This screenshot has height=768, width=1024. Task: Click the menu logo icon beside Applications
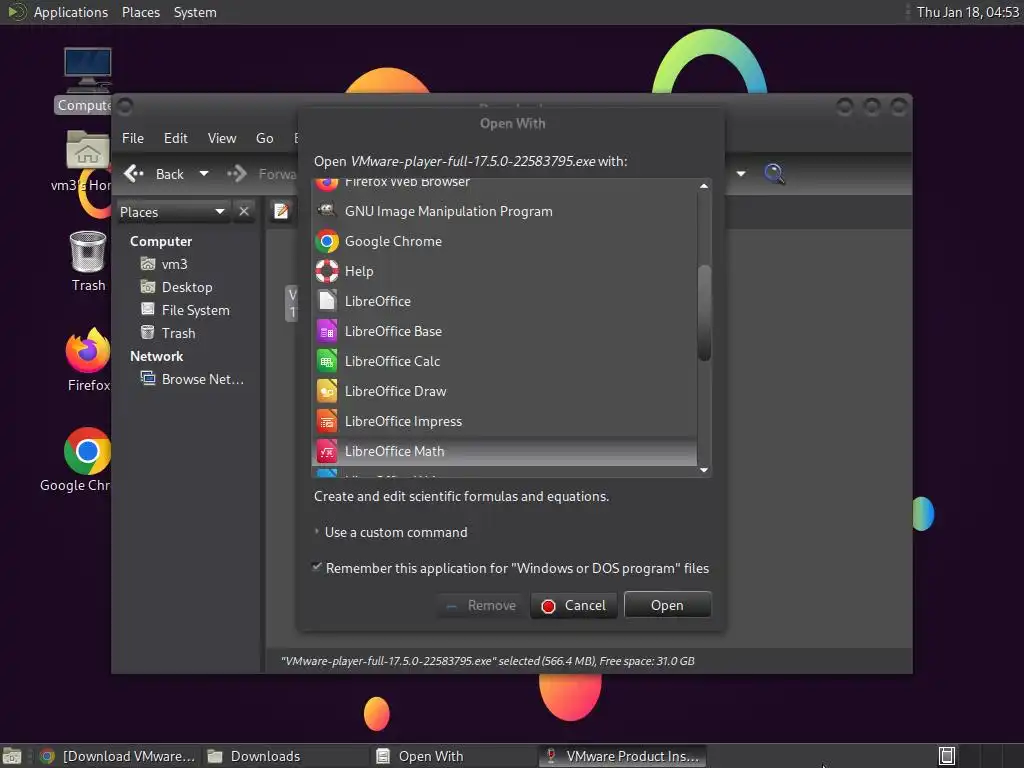16,12
